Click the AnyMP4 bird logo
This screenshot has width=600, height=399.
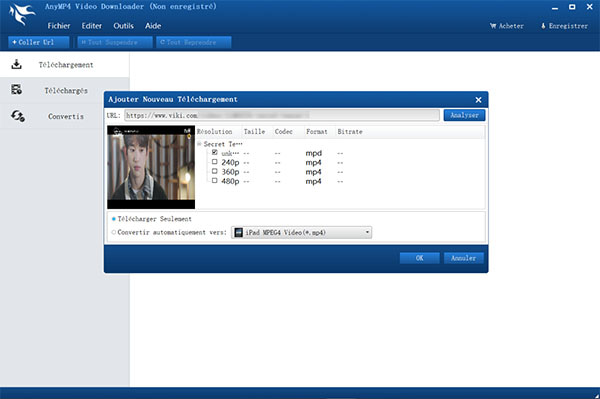(21, 15)
